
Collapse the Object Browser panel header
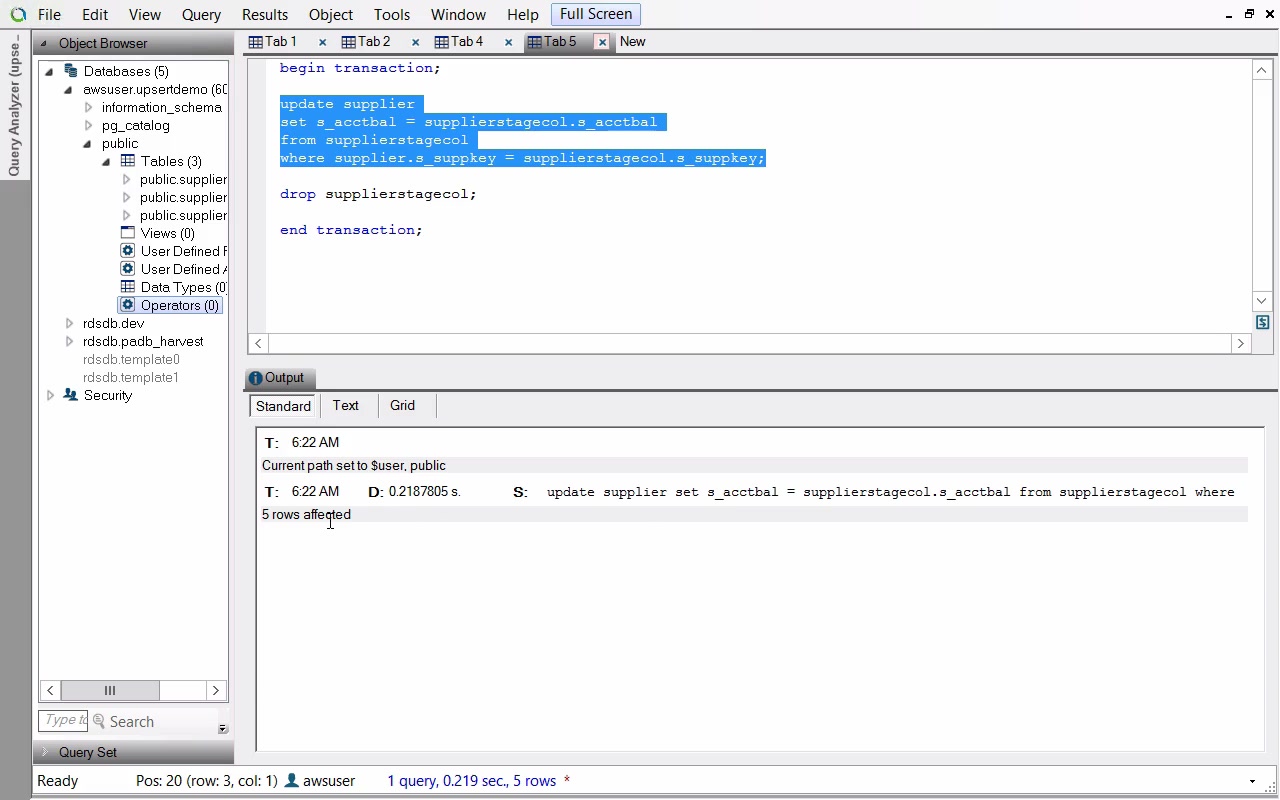point(44,44)
